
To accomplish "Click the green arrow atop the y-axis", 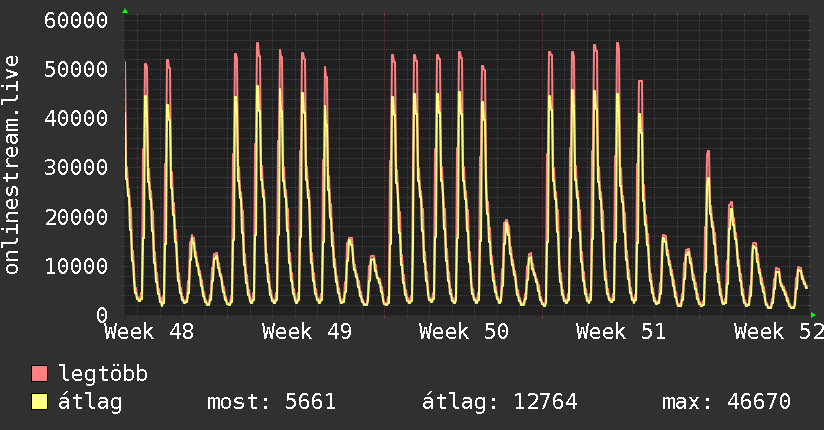I will point(125,11).
